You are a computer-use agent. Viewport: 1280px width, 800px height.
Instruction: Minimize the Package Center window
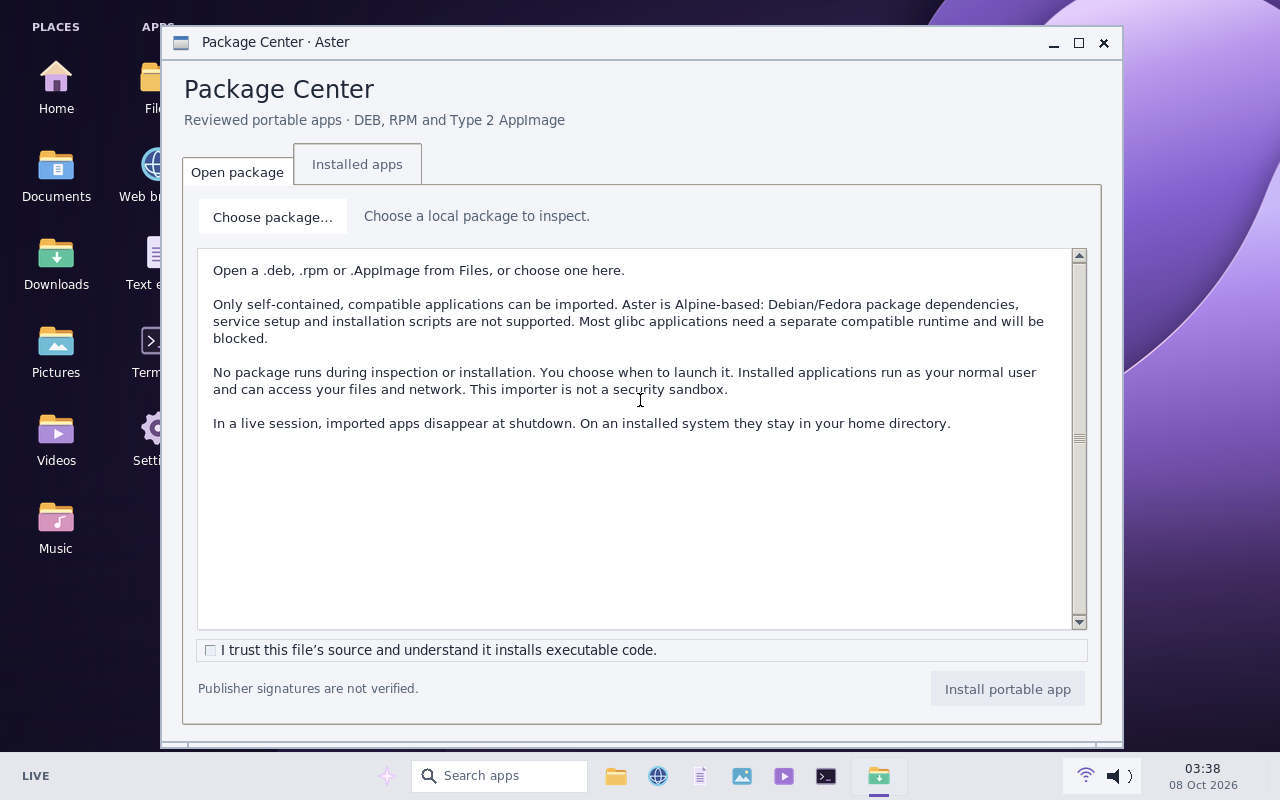pos(1054,43)
